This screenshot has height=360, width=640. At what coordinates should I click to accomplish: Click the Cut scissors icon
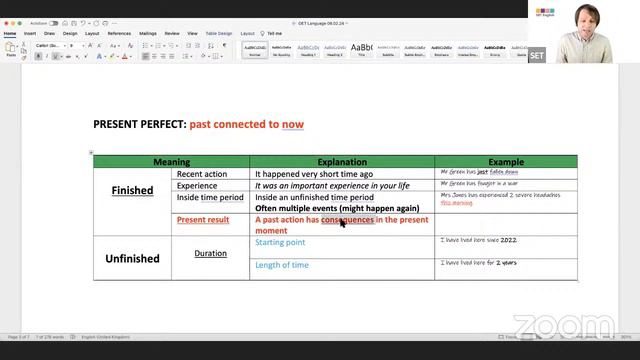tap(24, 44)
